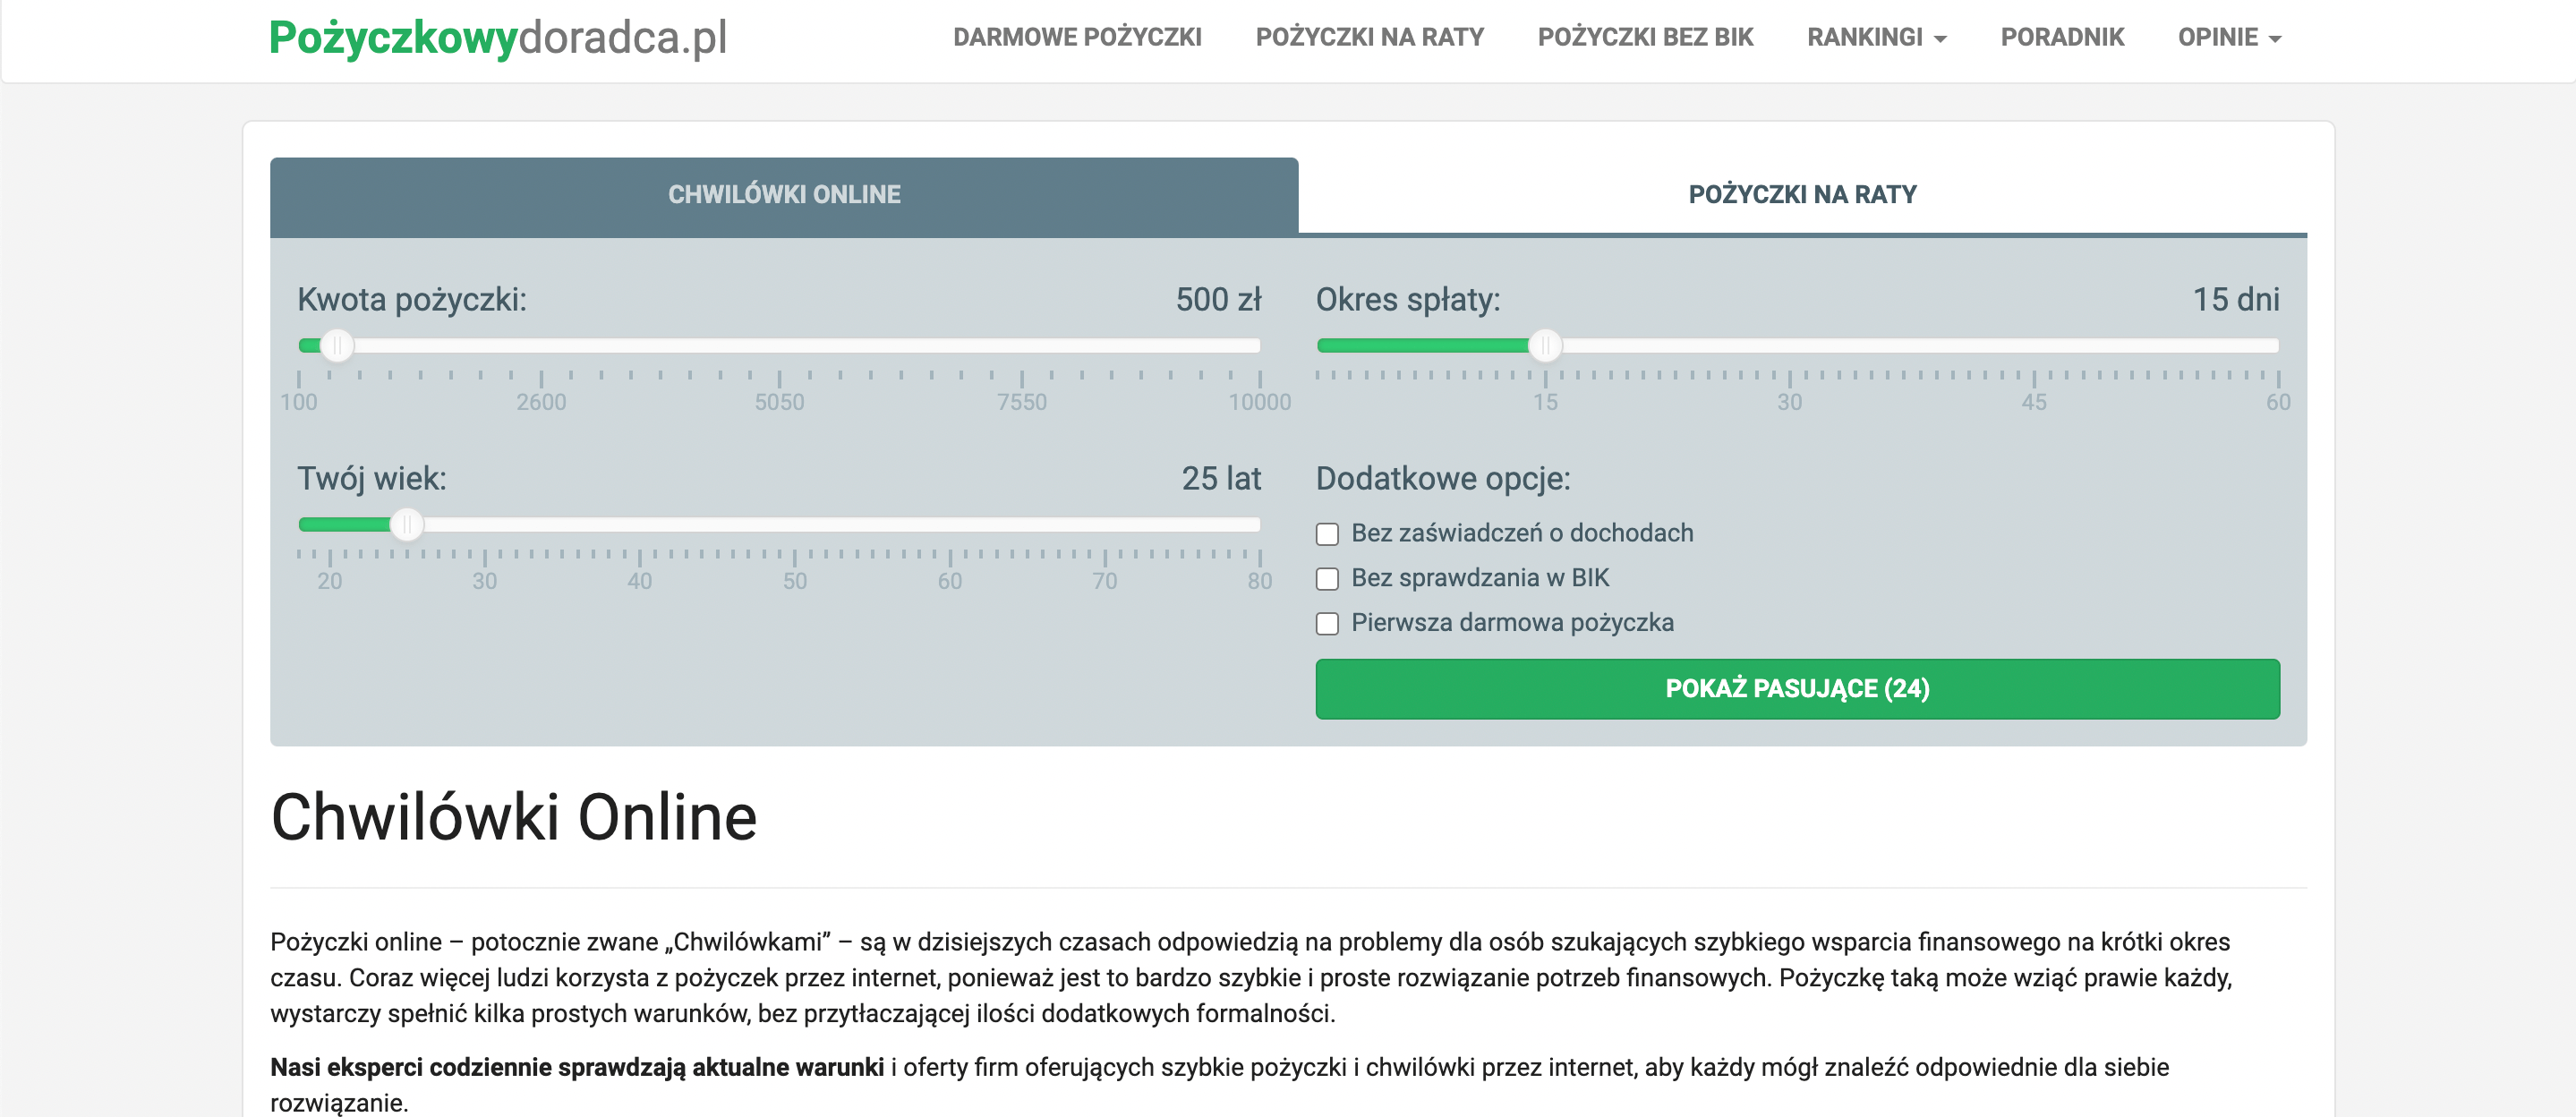Tick Pierwsza darmowa pożyczka checkbox

click(1327, 624)
